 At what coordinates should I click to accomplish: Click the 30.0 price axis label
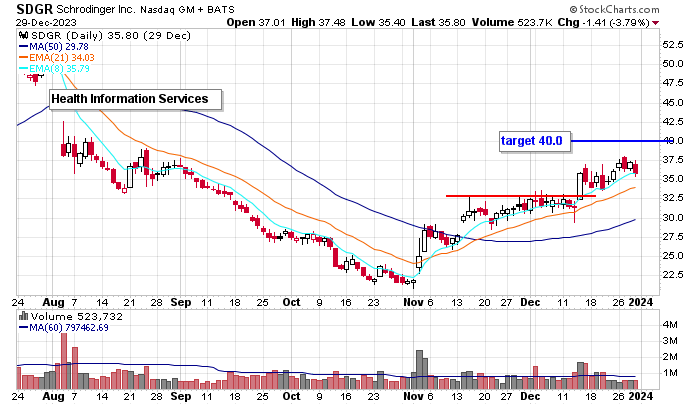click(x=673, y=217)
